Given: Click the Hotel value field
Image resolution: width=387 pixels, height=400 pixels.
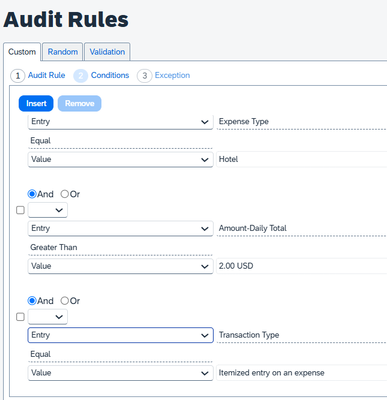Looking at the screenshot, I should tap(301, 159).
